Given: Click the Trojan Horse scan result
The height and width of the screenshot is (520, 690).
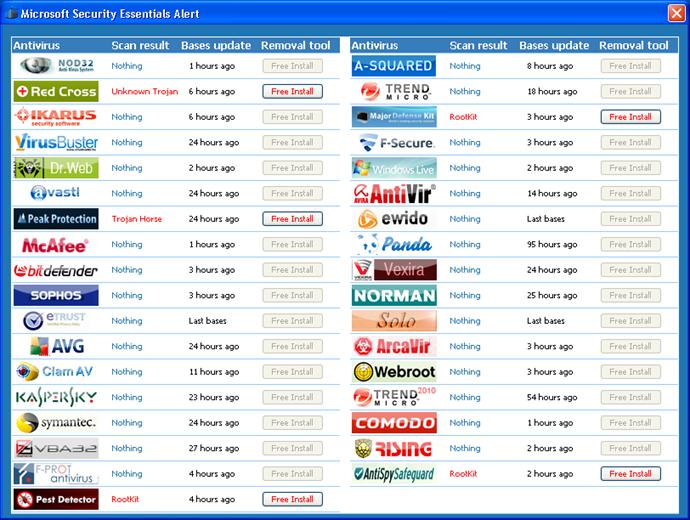Looking at the screenshot, I should click(137, 219).
